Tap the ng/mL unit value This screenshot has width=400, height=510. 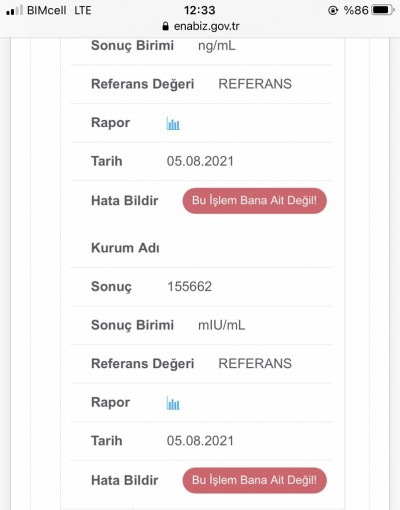click(x=217, y=46)
